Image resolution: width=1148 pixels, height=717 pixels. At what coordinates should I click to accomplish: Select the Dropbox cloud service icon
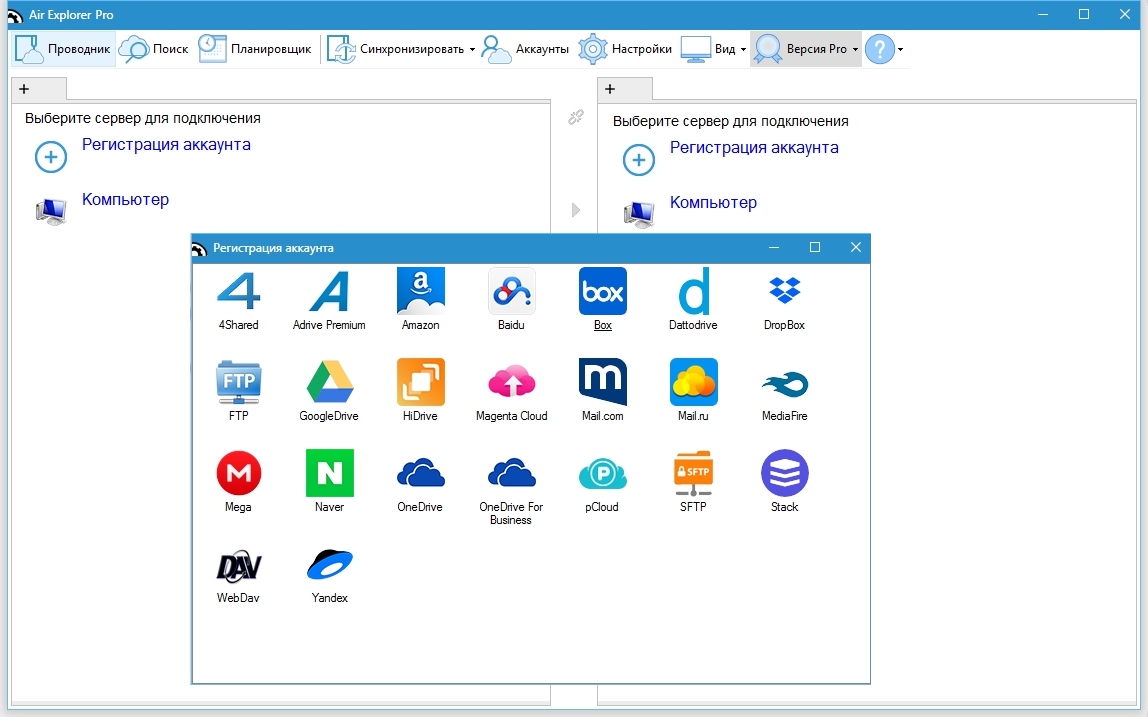[x=784, y=292]
